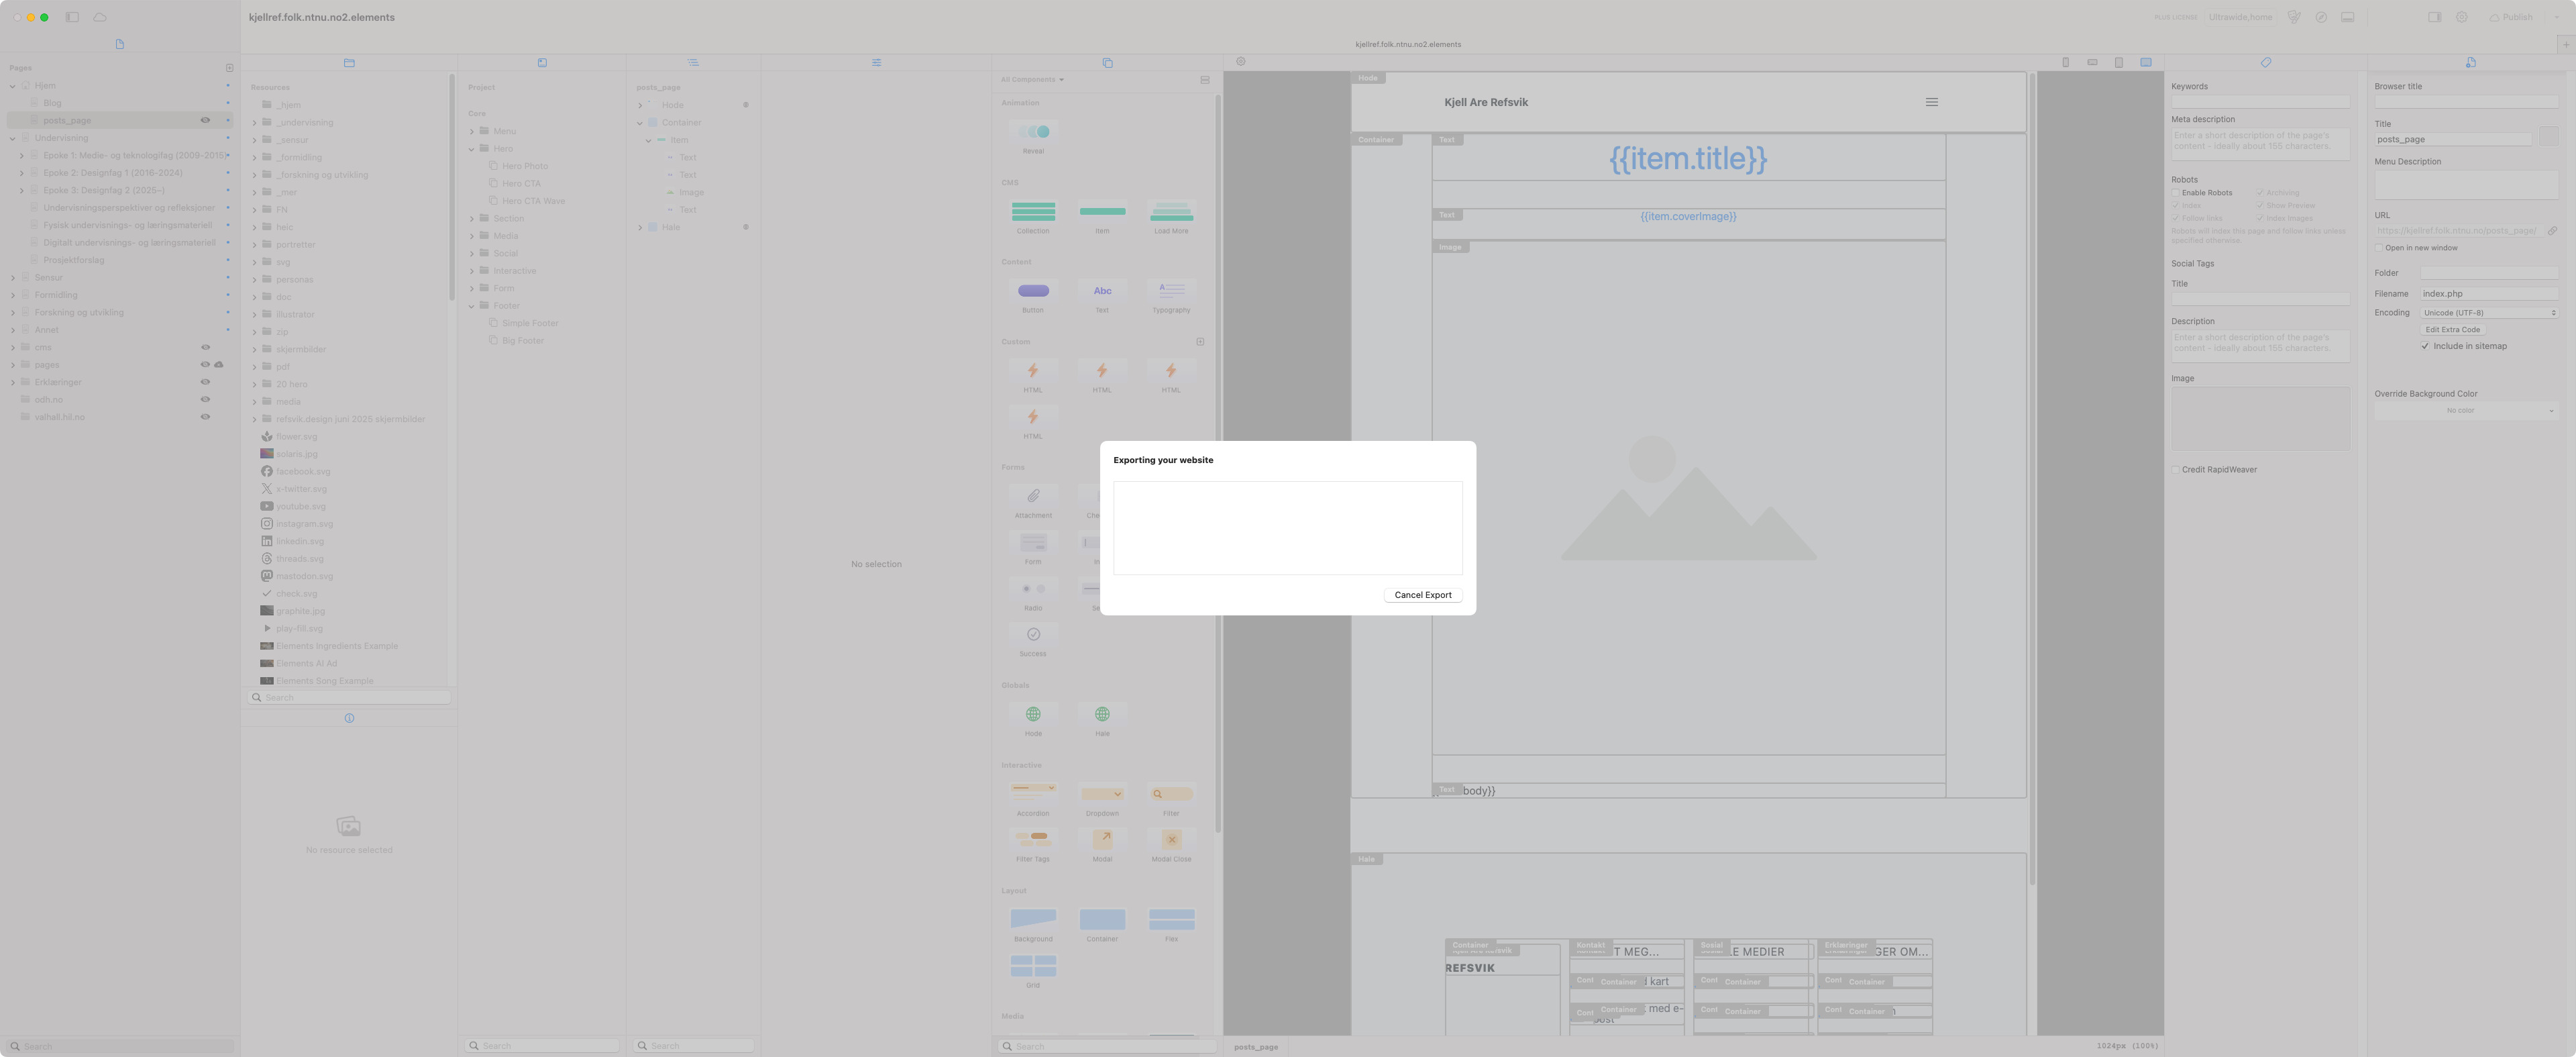Click the Filename input field
The width and height of the screenshot is (2576, 1057).
tap(2488, 294)
